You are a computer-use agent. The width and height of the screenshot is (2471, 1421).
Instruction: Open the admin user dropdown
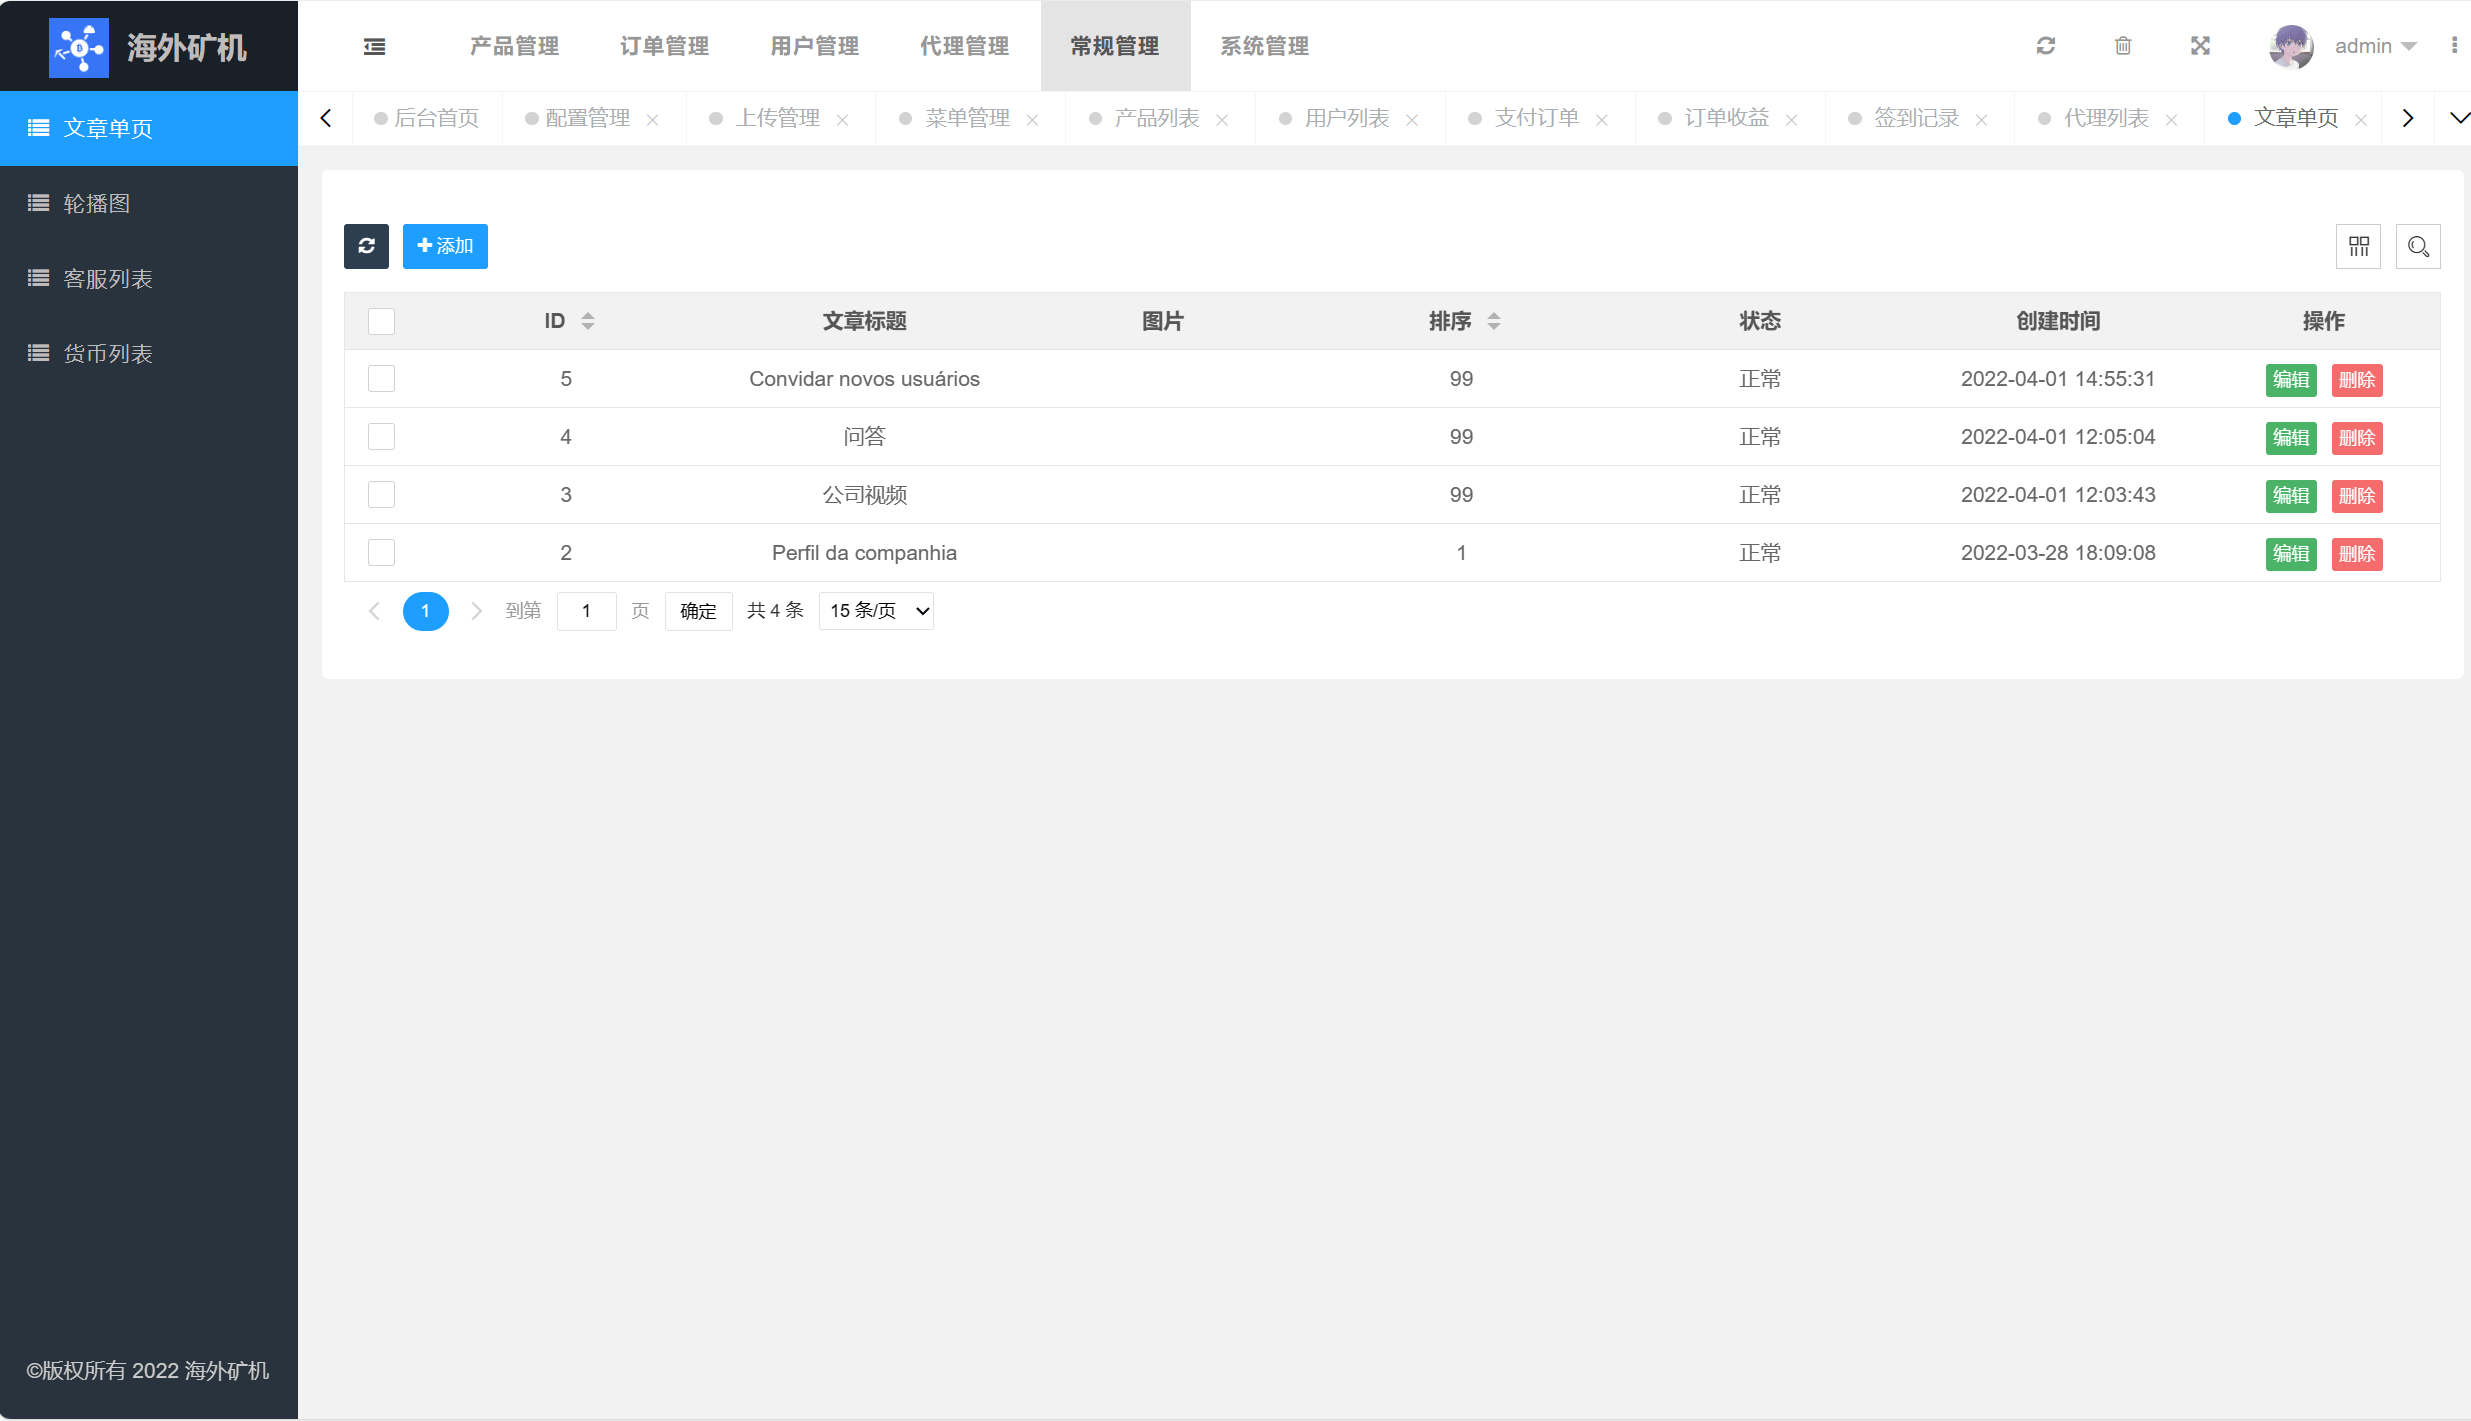[2375, 46]
